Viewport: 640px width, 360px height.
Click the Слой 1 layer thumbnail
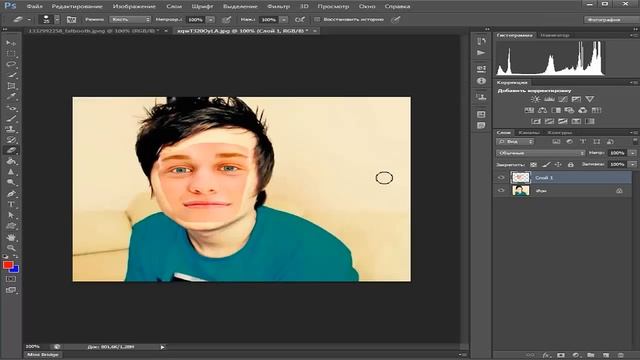520,178
